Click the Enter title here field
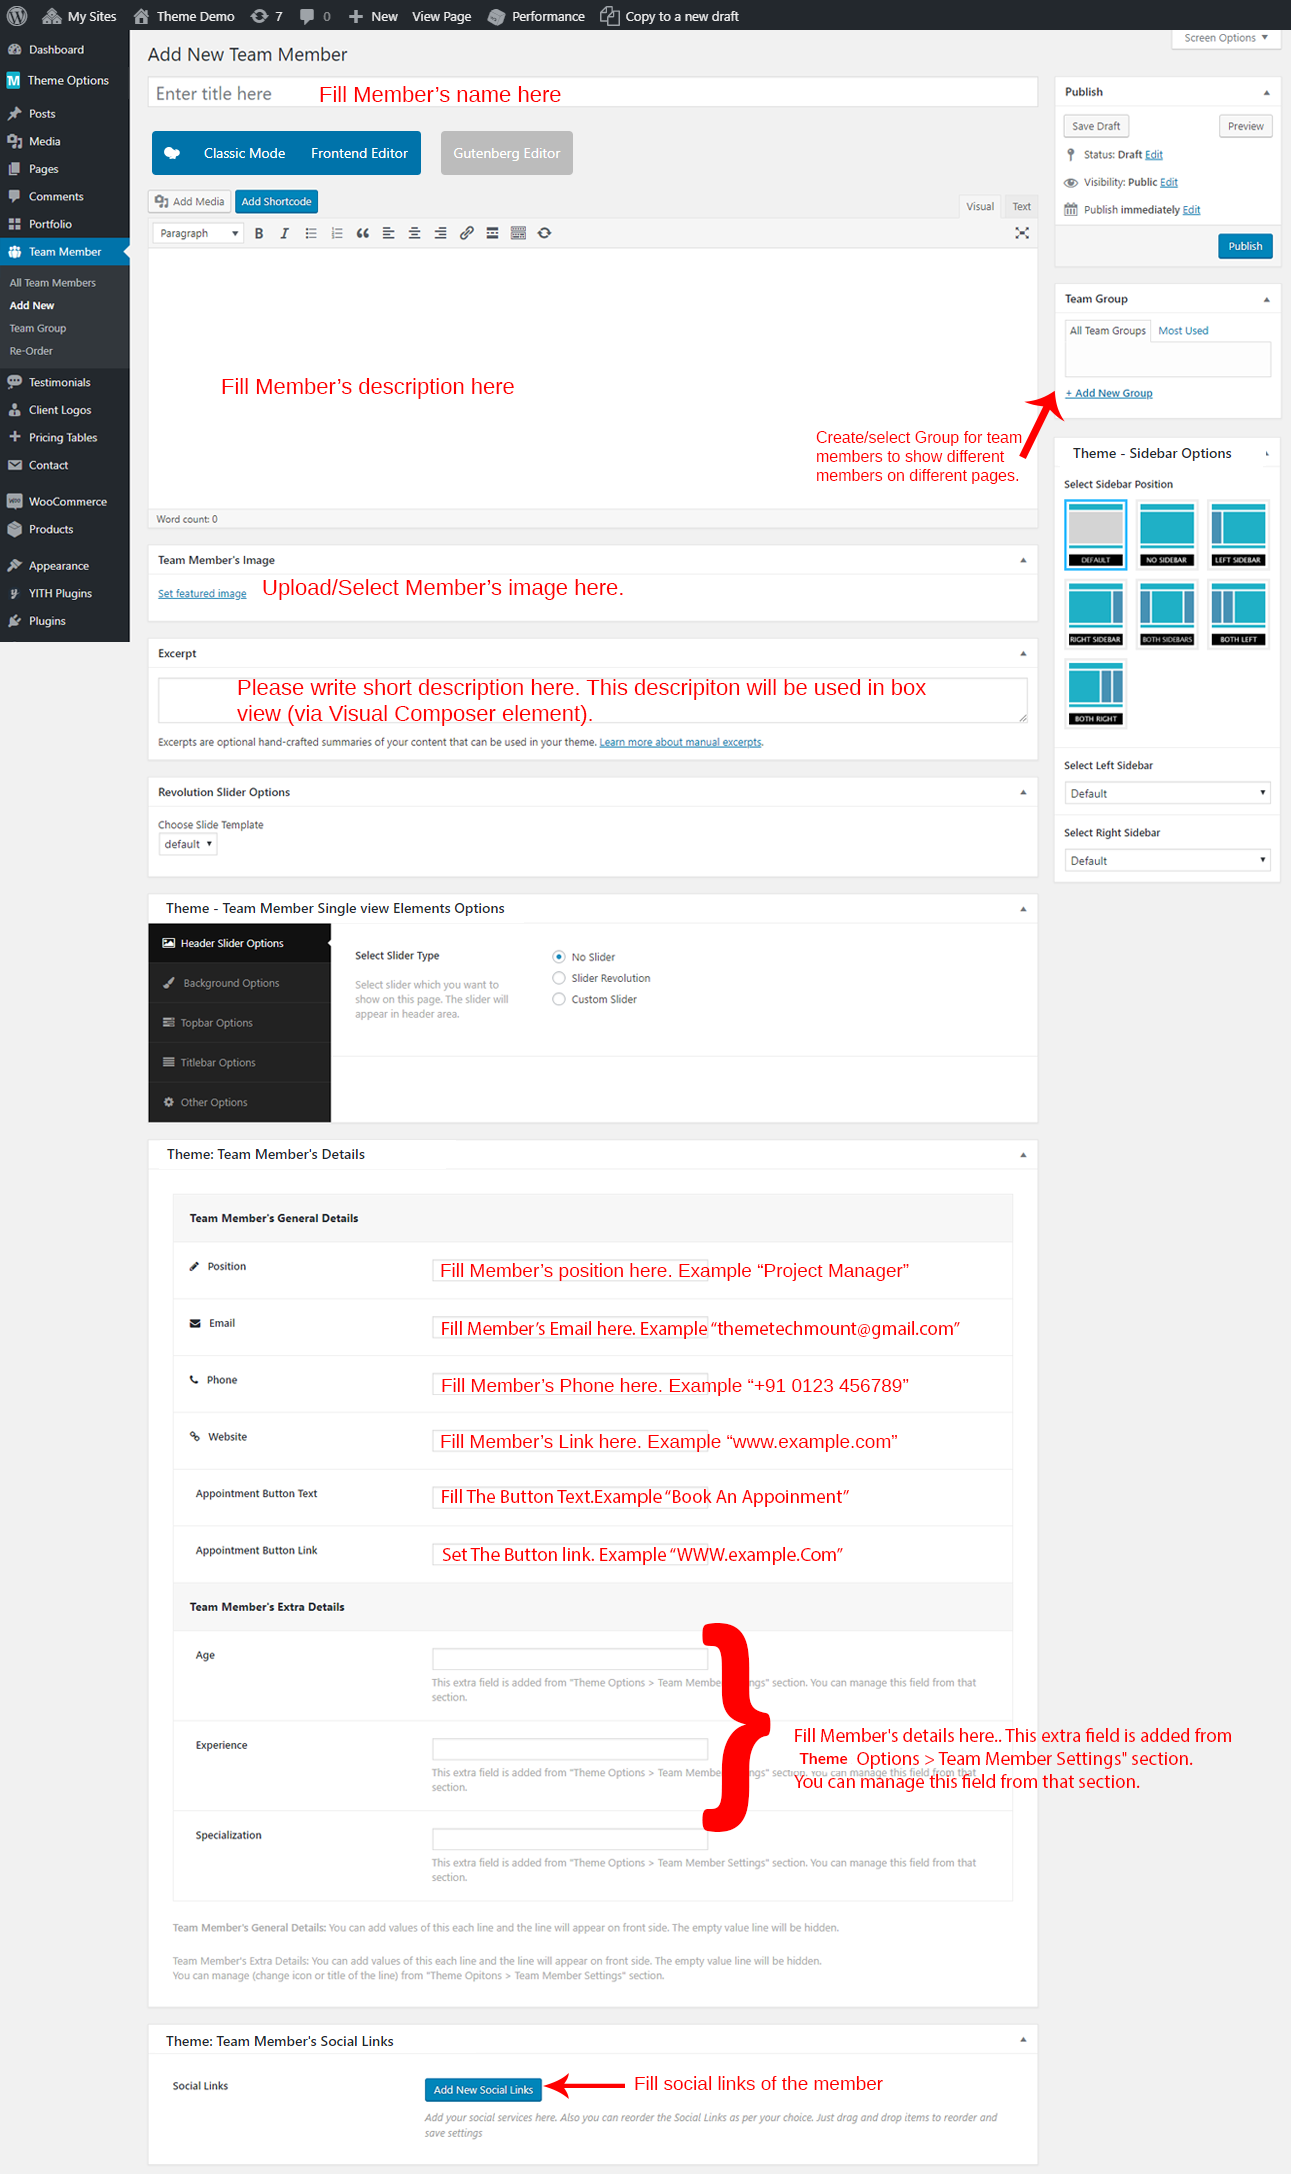Viewport: 1291px width, 2174px height. click(x=592, y=94)
